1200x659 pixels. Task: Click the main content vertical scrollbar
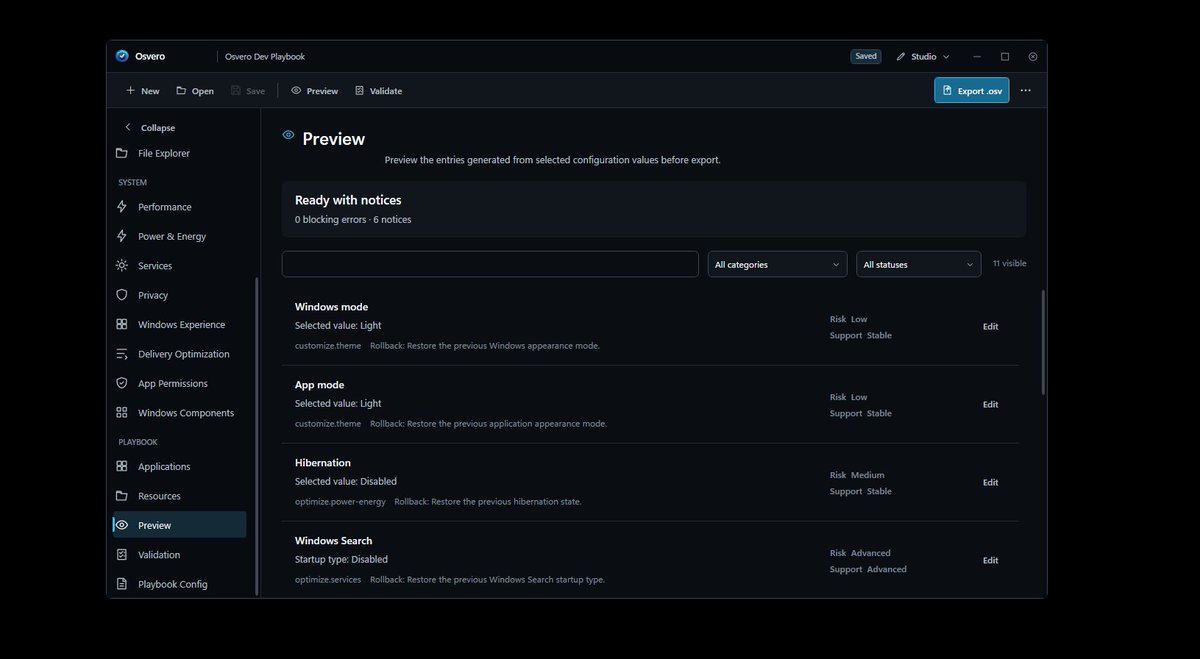[1043, 342]
